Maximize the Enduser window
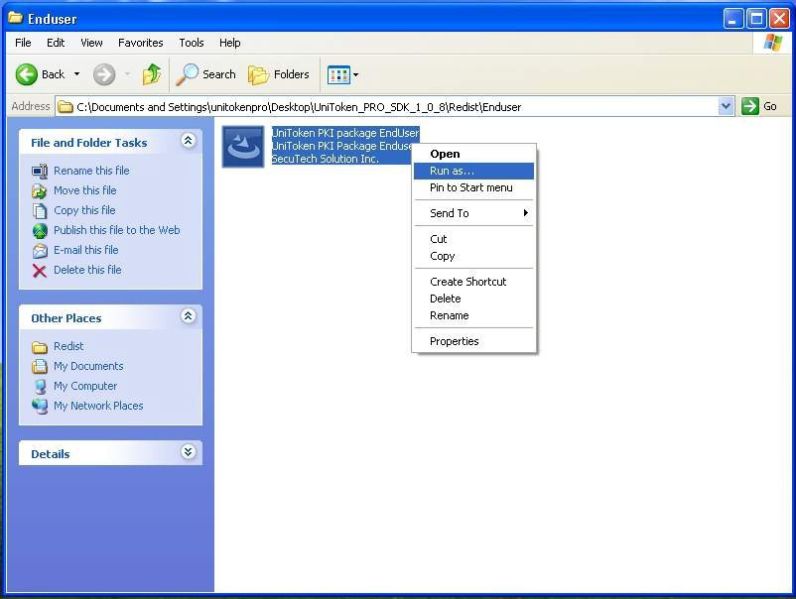The height and width of the screenshot is (599, 796). pyautogui.click(x=756, y=19)
